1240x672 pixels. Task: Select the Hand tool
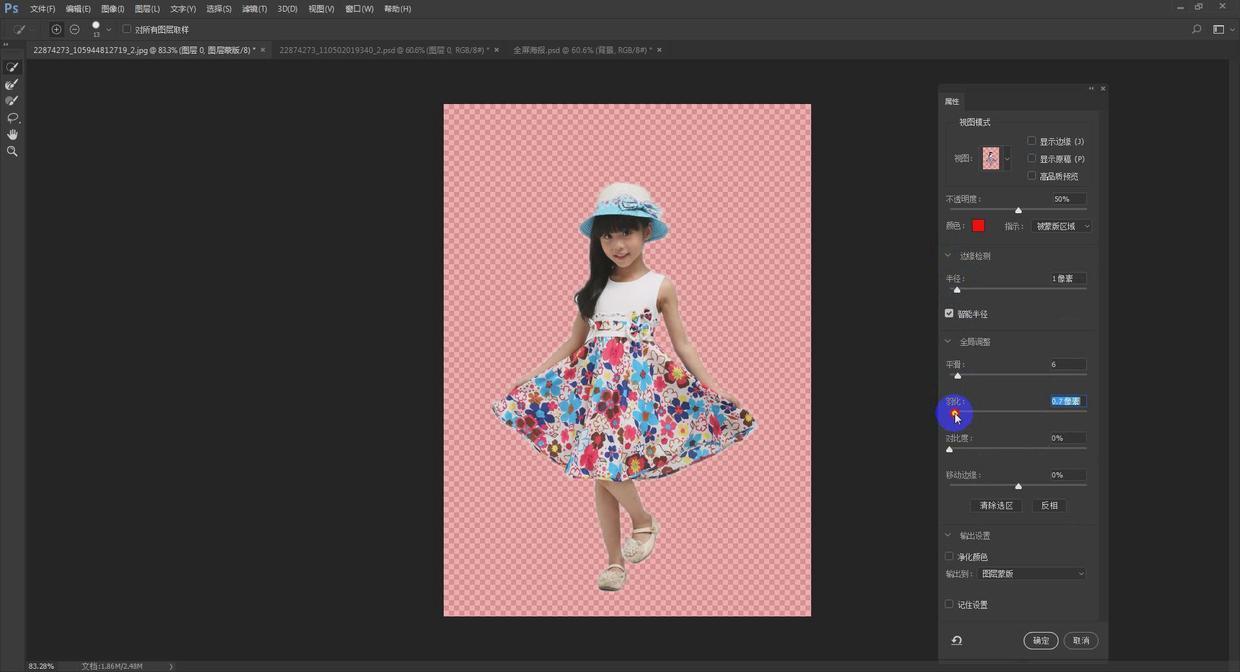pyautogui.click(x=12, y=134)
